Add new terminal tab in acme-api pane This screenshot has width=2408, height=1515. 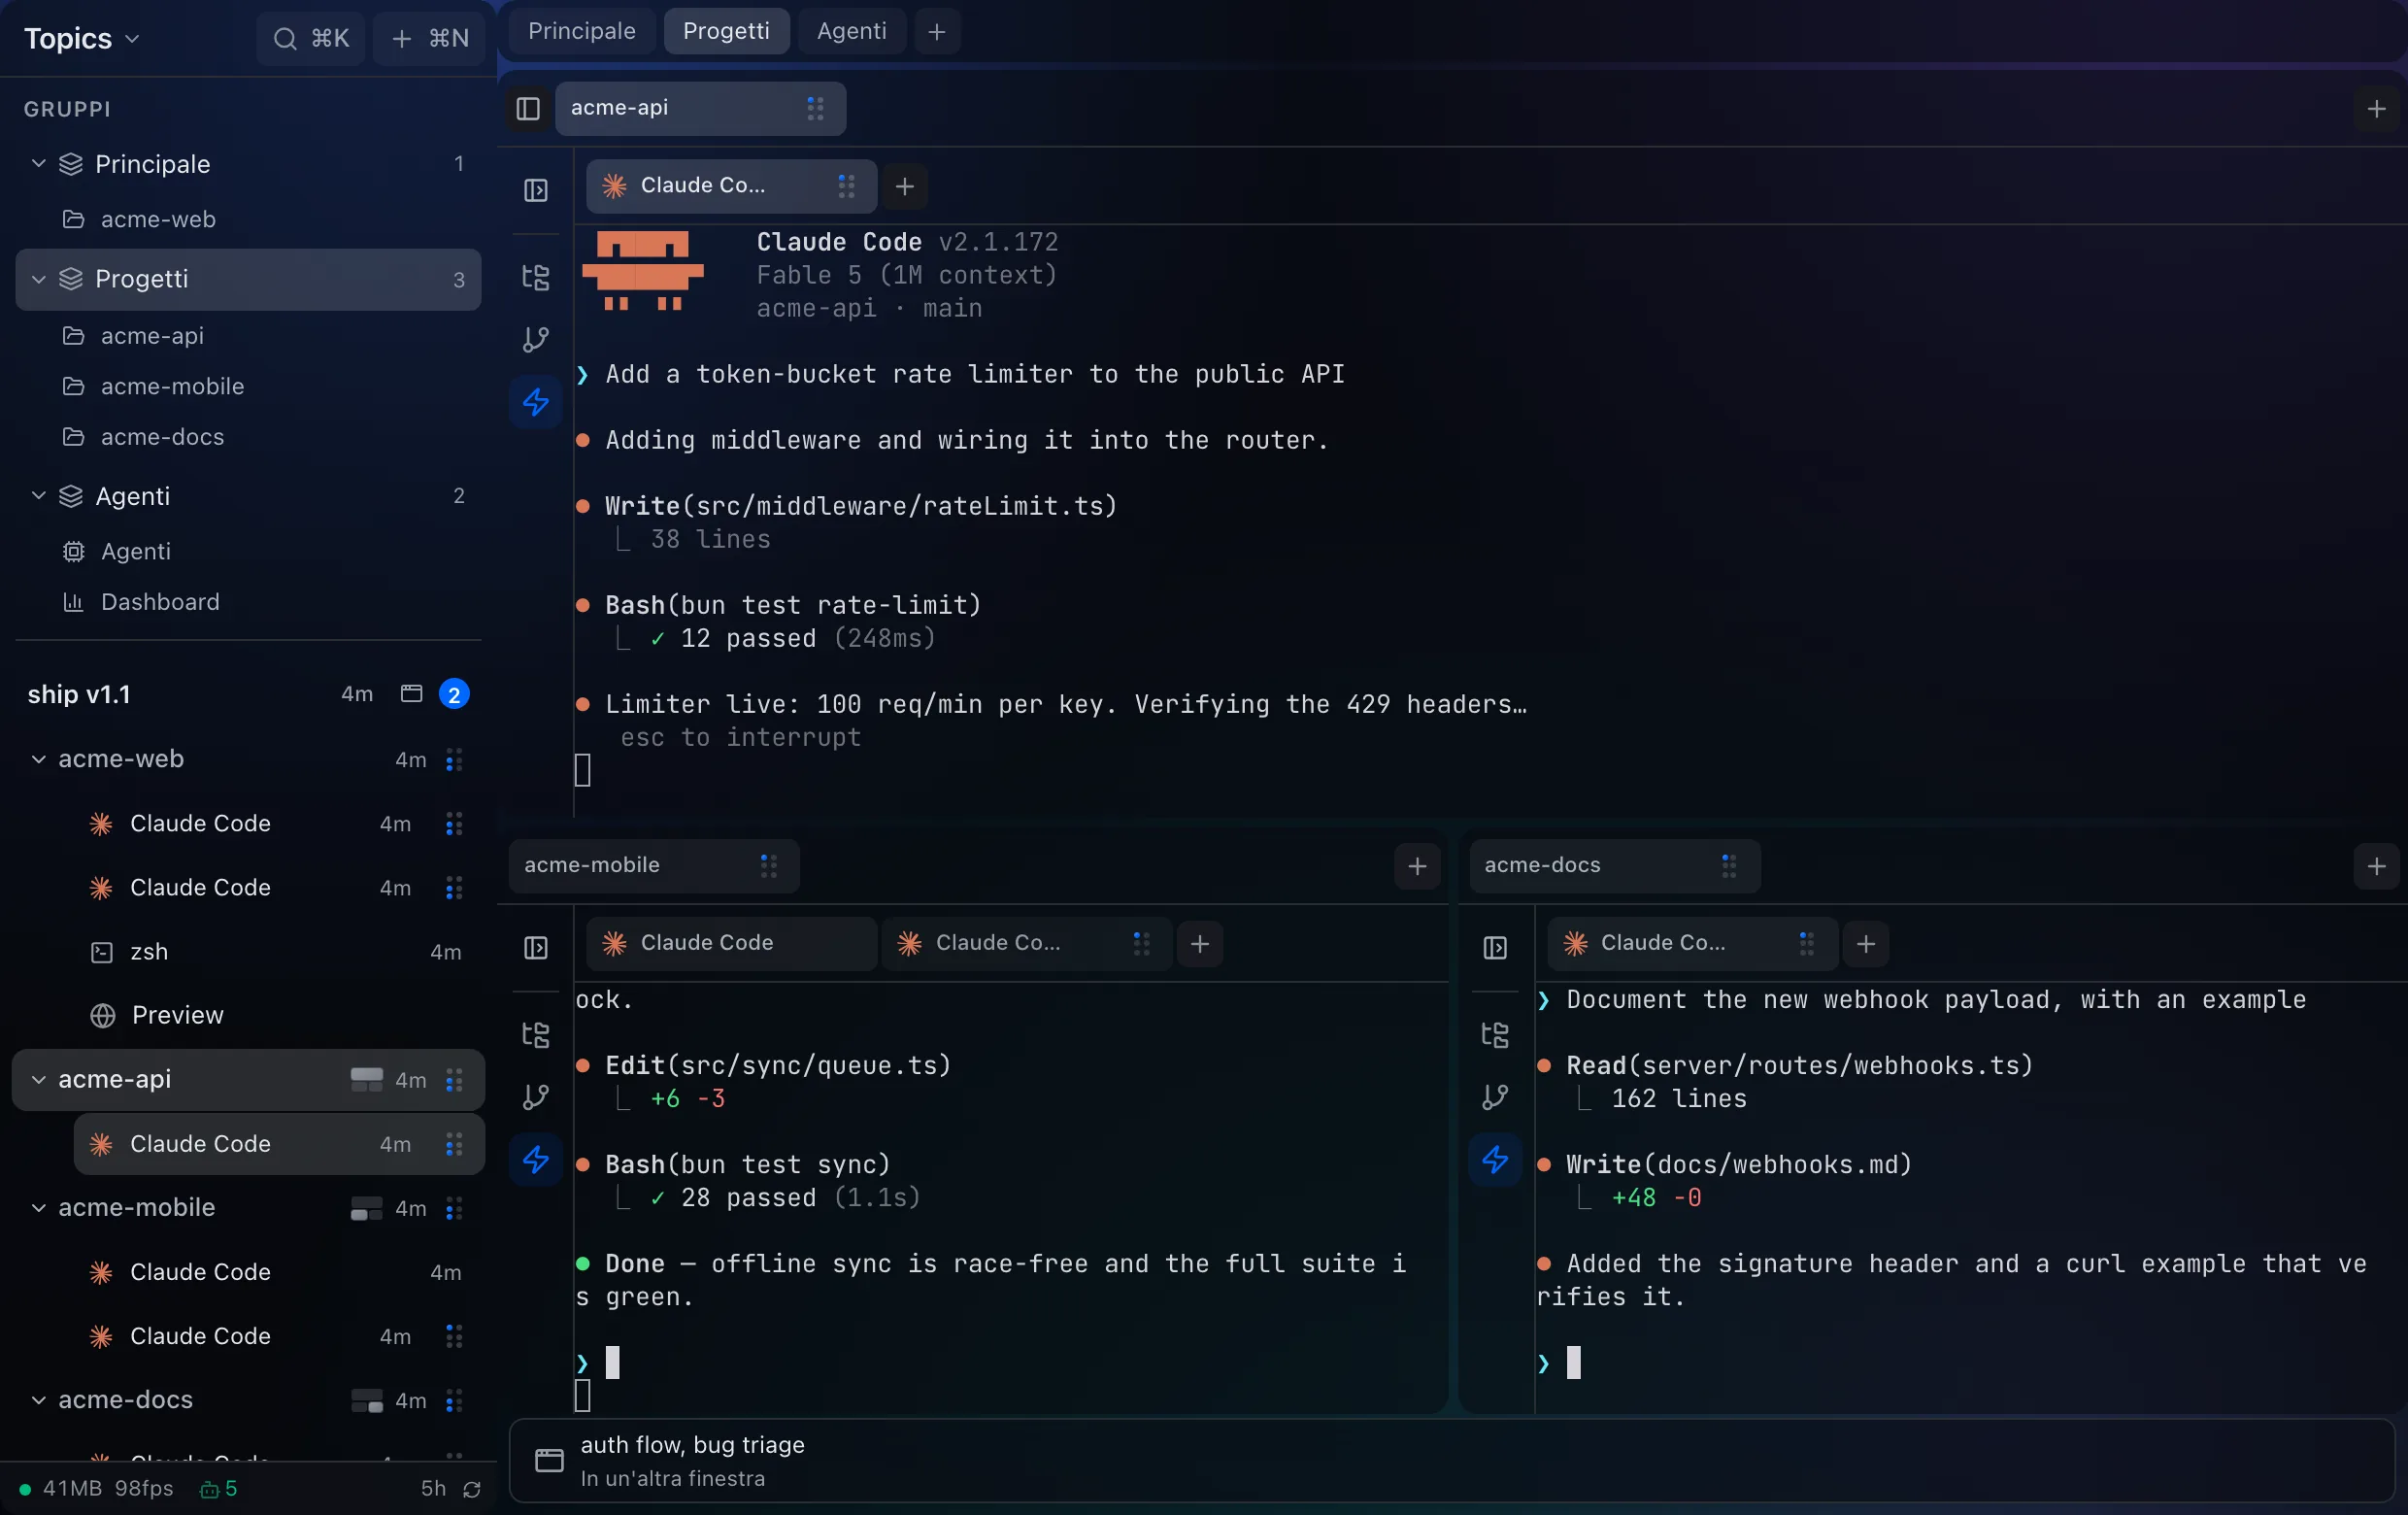904,186
